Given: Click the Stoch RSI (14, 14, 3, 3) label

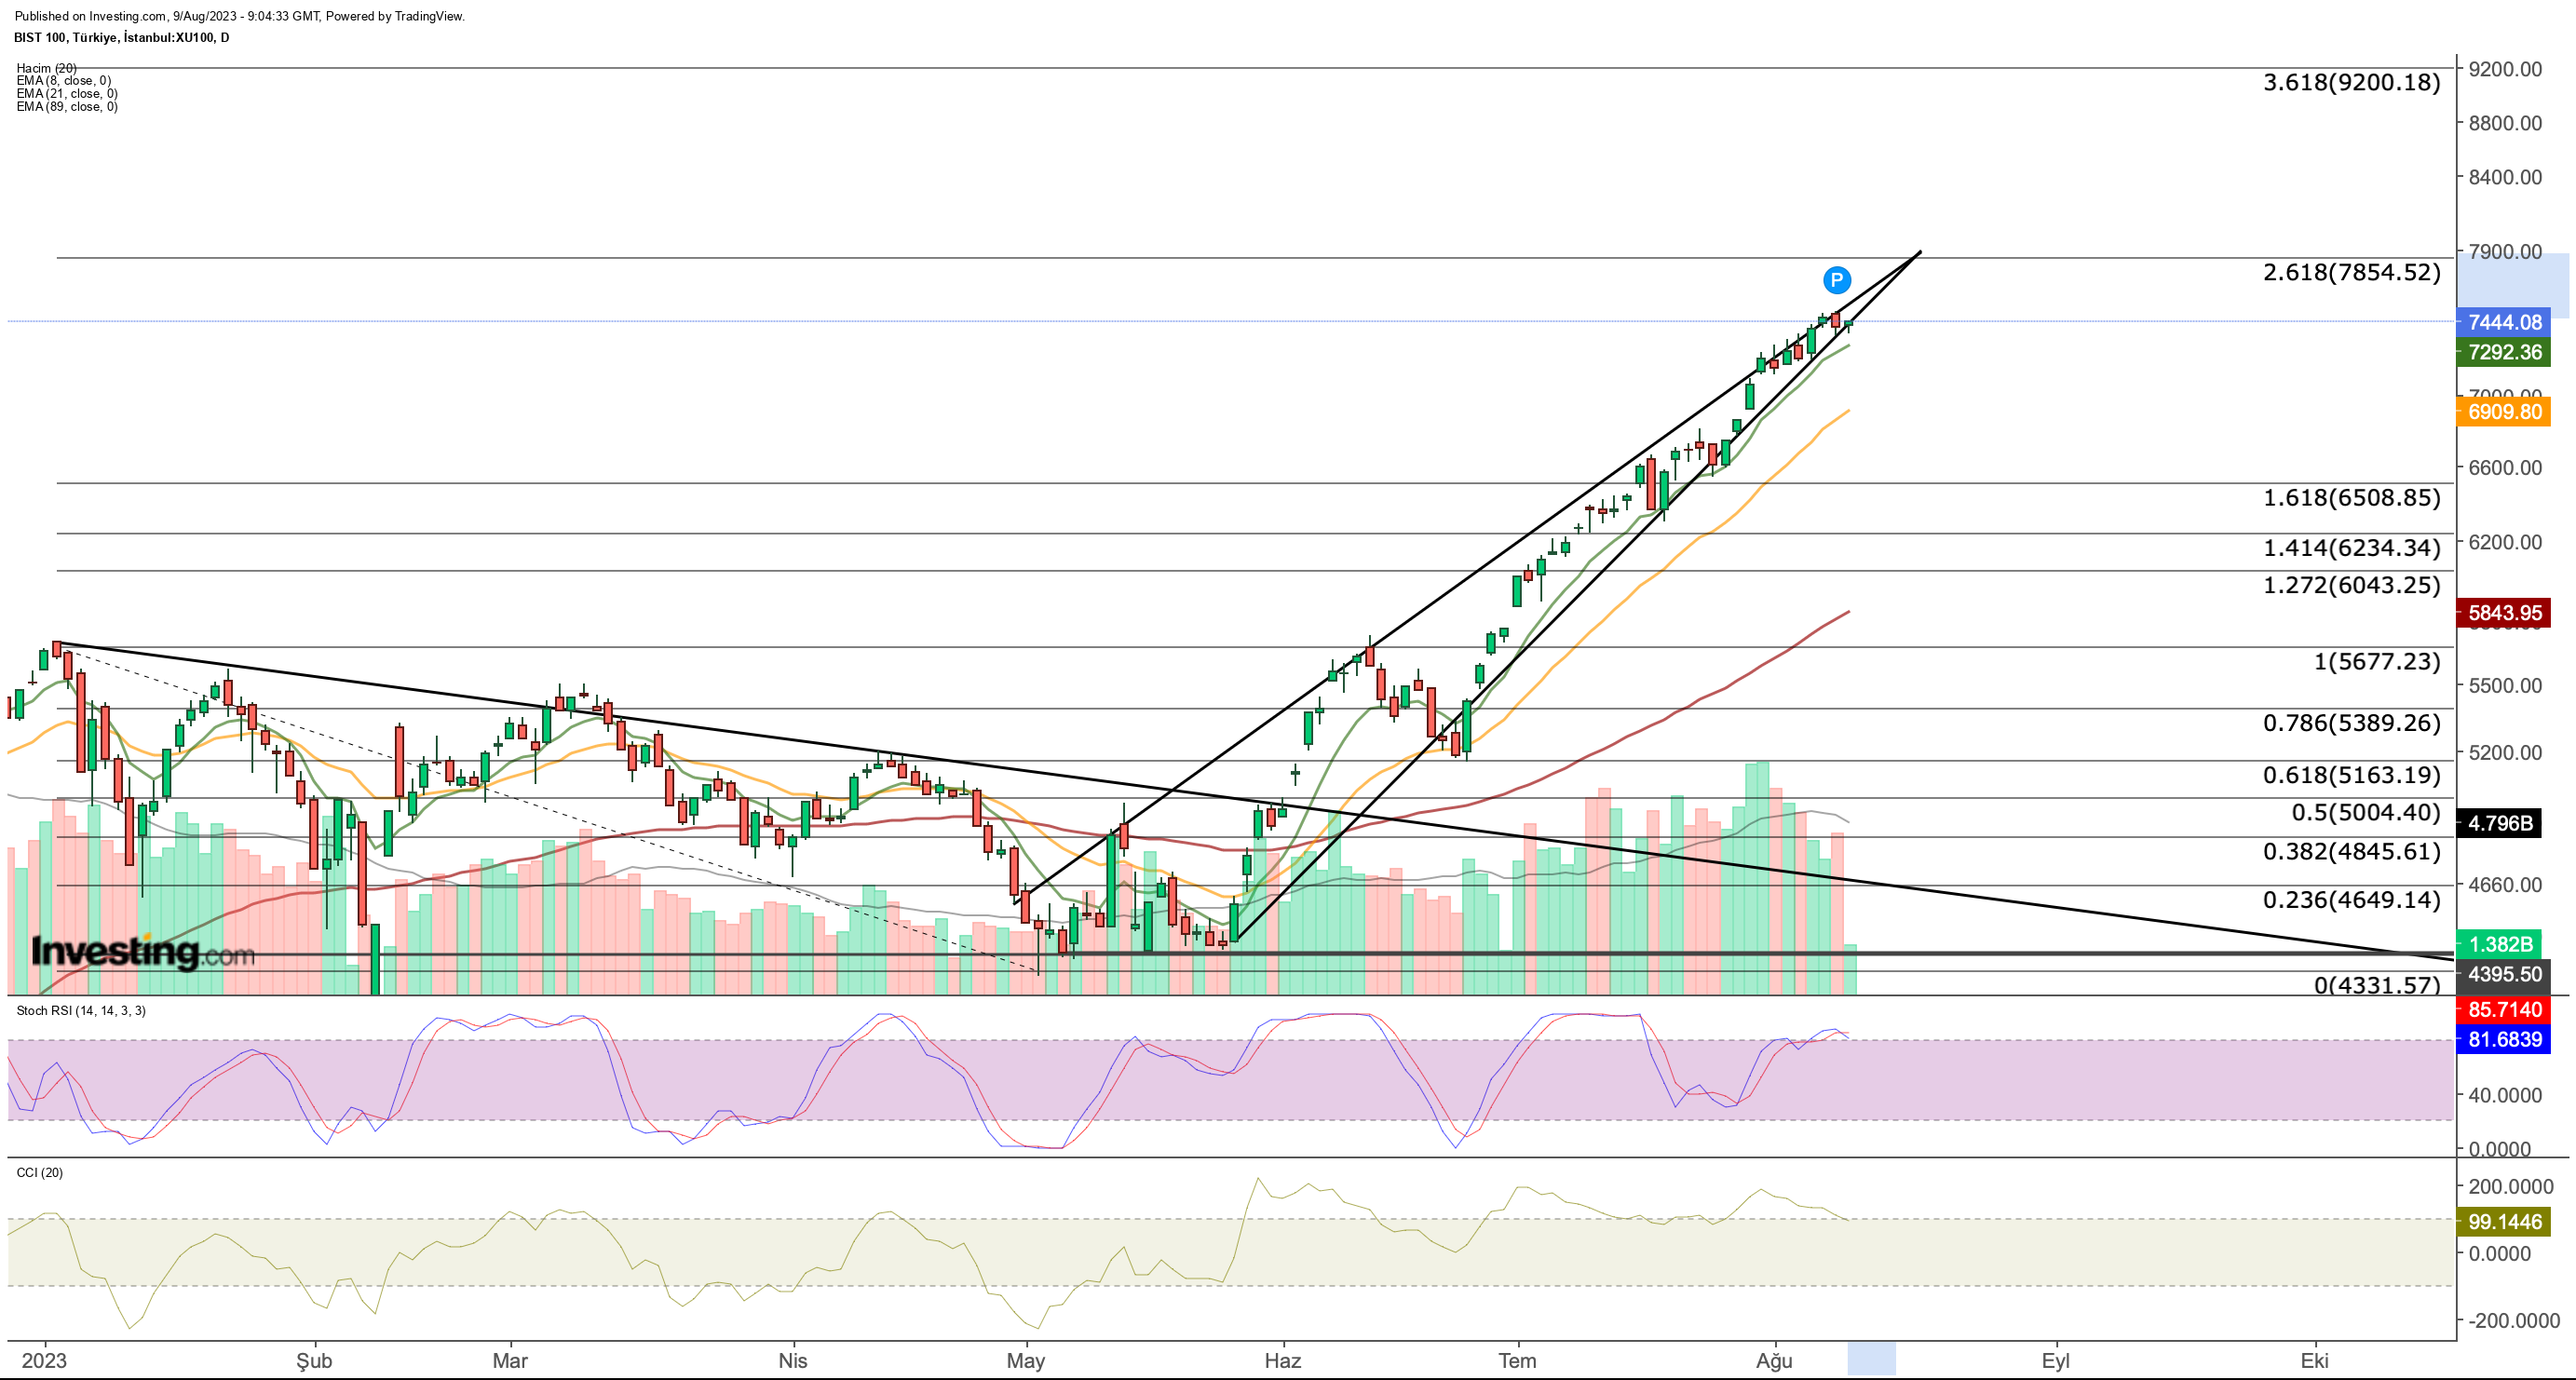Looking at the screenshot, I should [81, 1011].
